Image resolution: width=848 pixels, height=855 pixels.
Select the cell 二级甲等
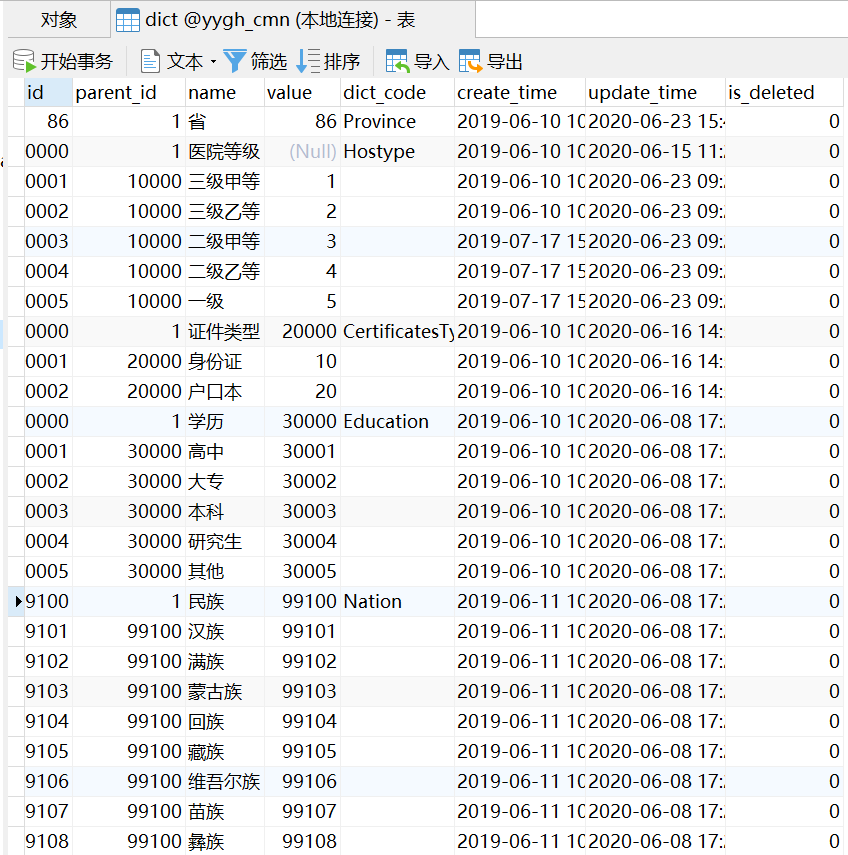(225, 241)
